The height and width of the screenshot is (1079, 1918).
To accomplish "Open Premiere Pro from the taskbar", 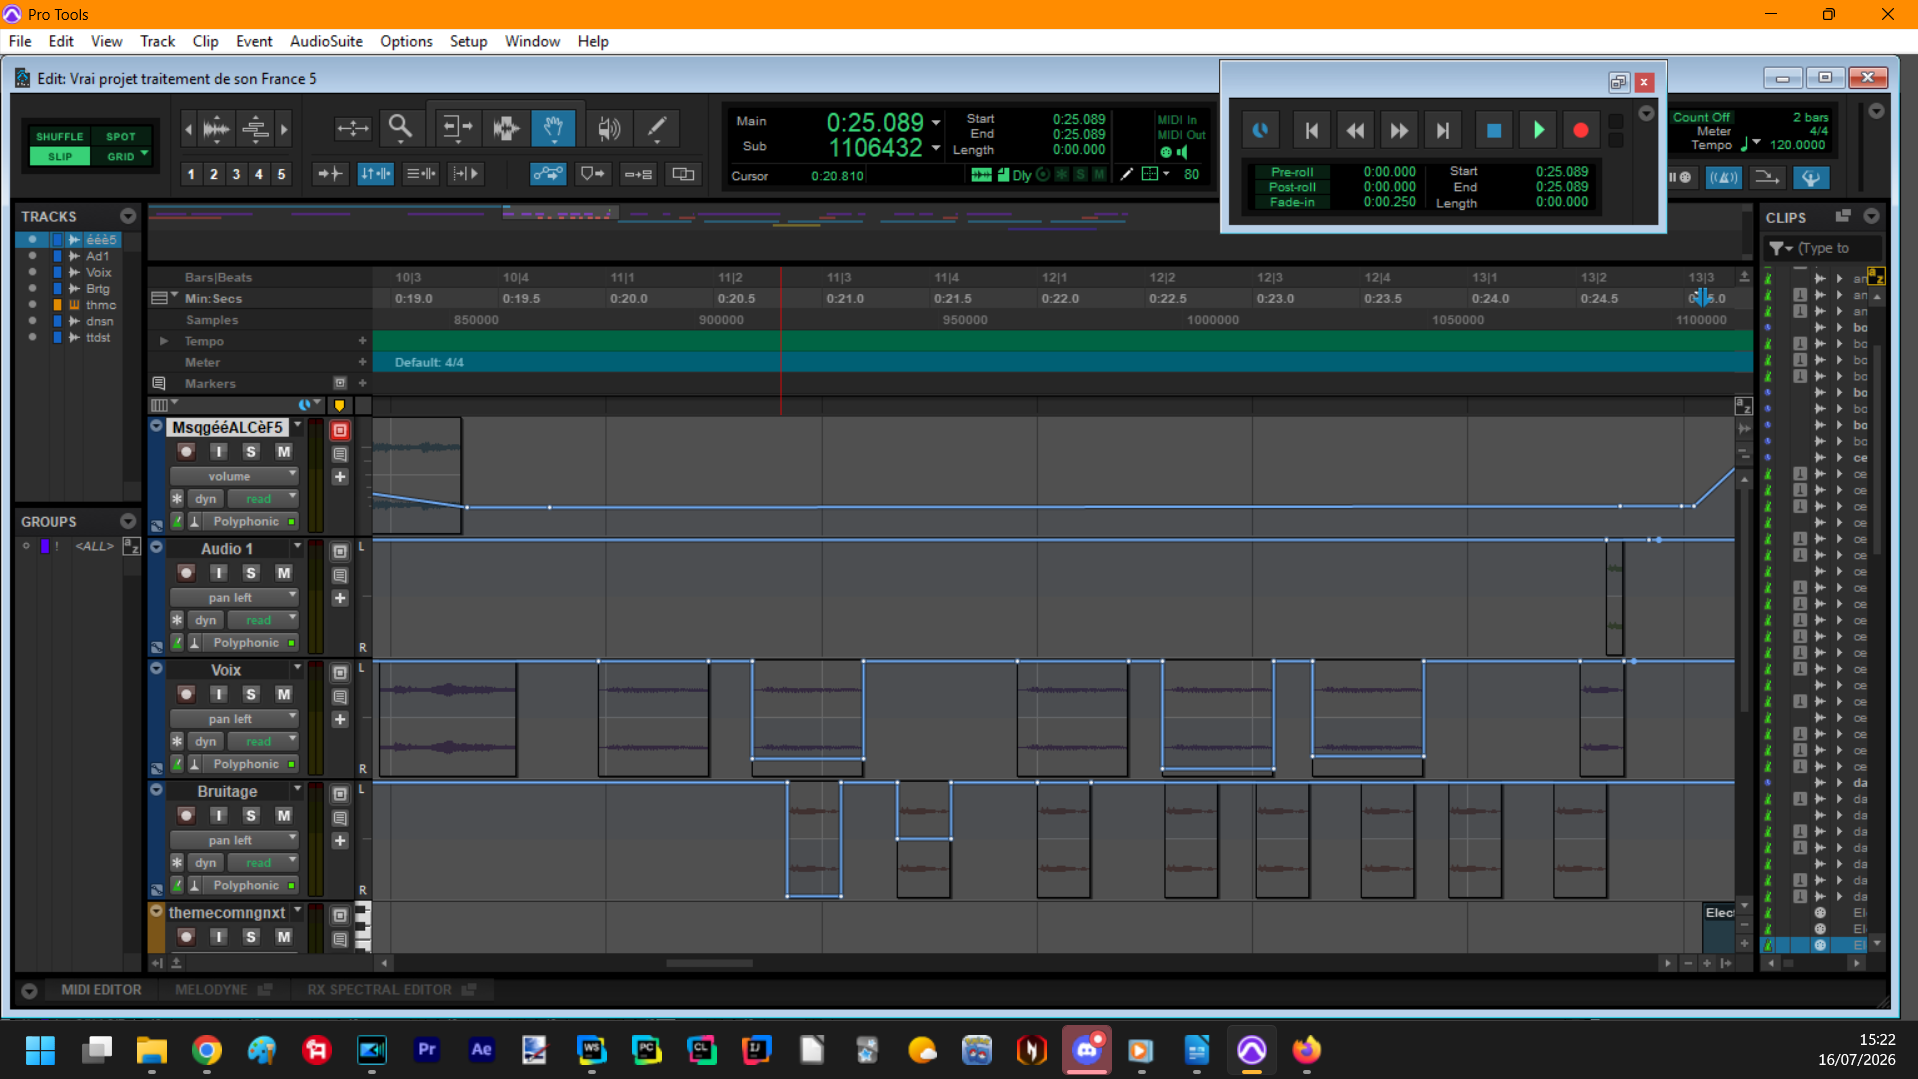I will (x=427, y=1050).
